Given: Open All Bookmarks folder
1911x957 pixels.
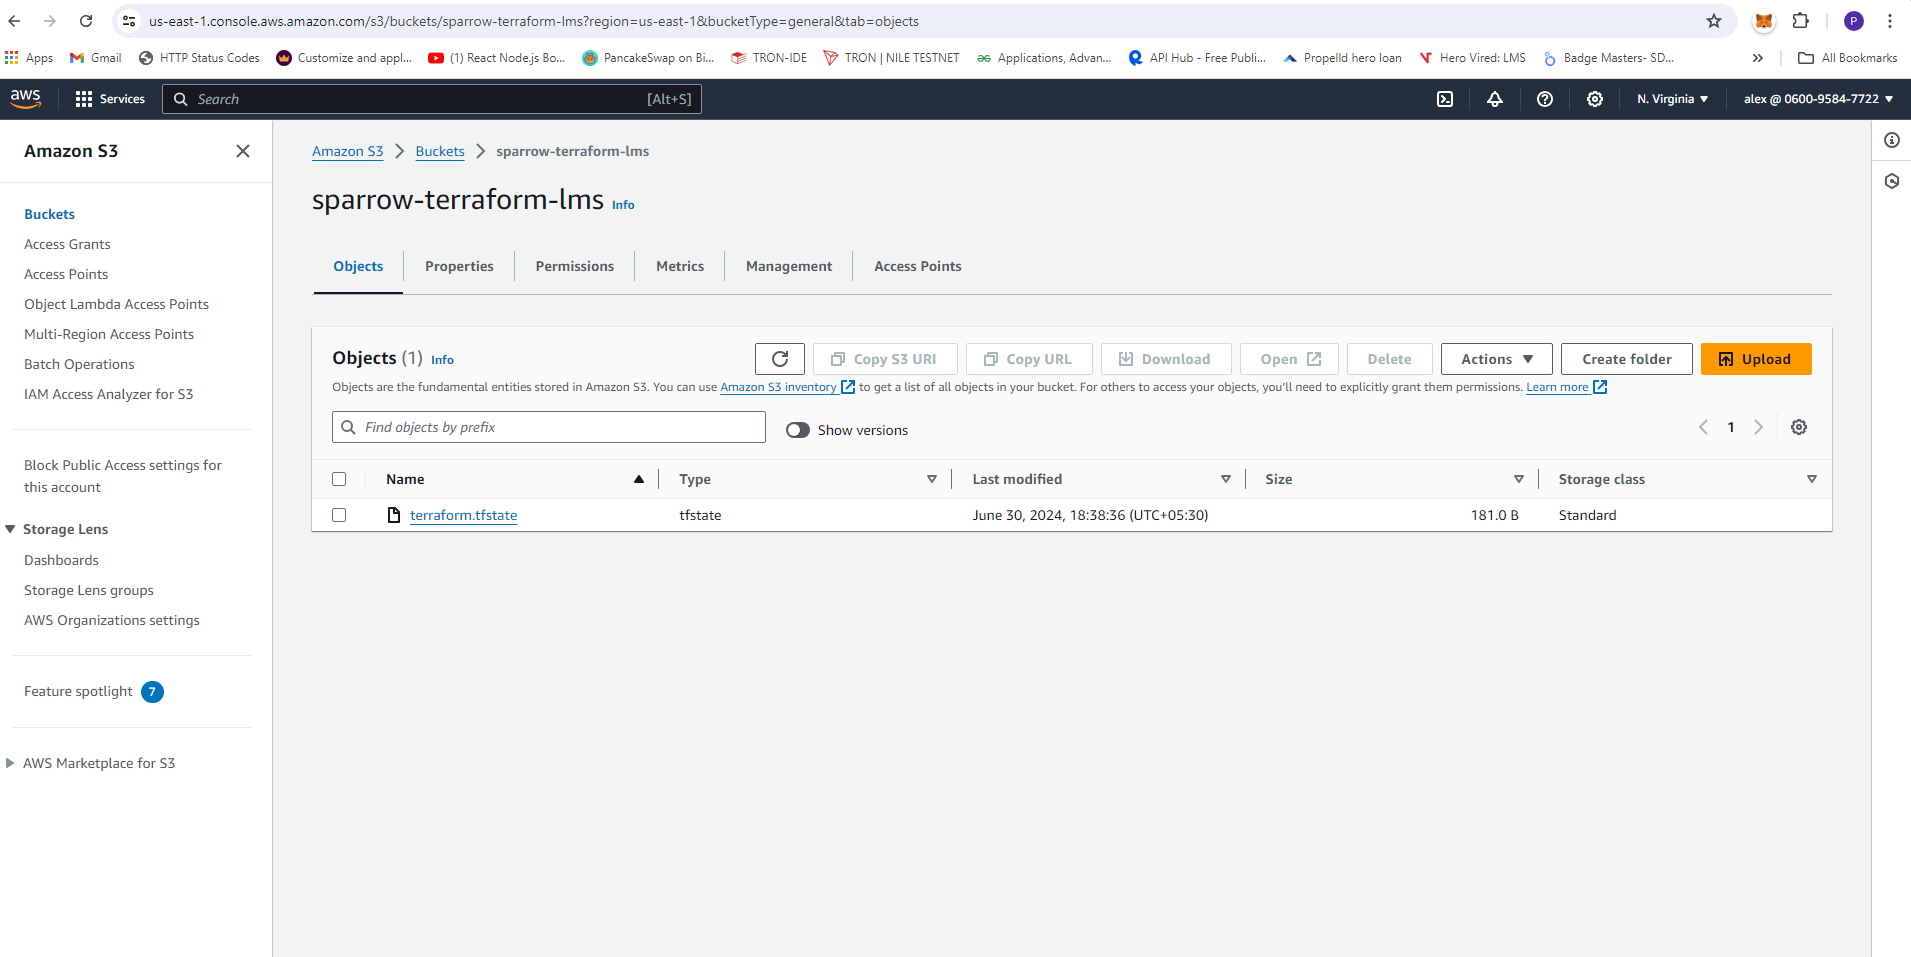Looking at the screenshot, I should tap(1848, 58).
